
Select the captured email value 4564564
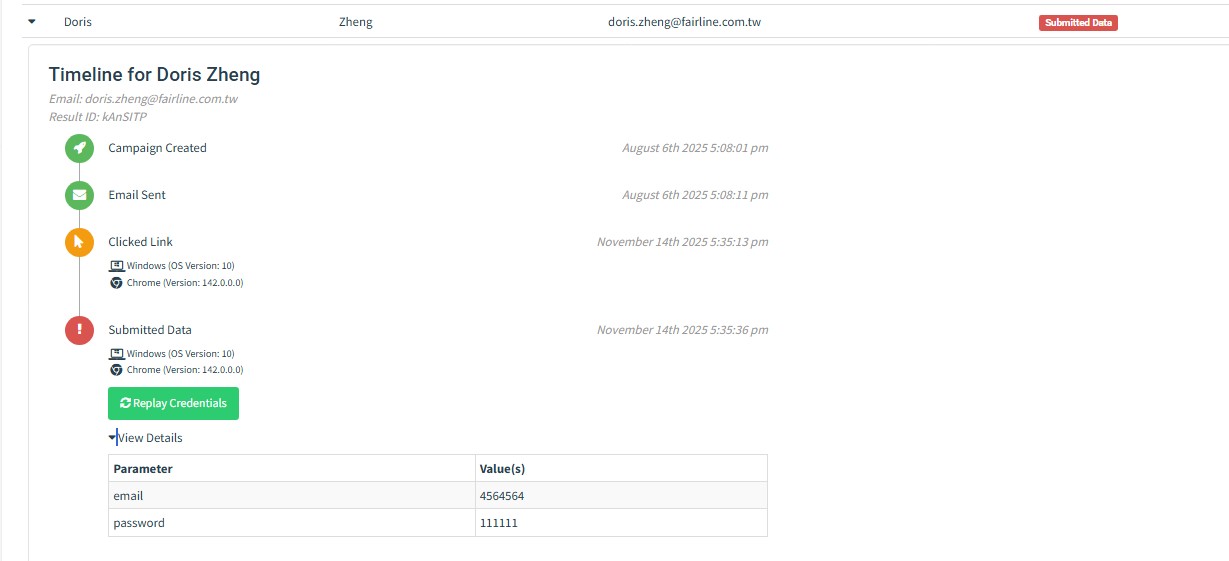(502, 496)
